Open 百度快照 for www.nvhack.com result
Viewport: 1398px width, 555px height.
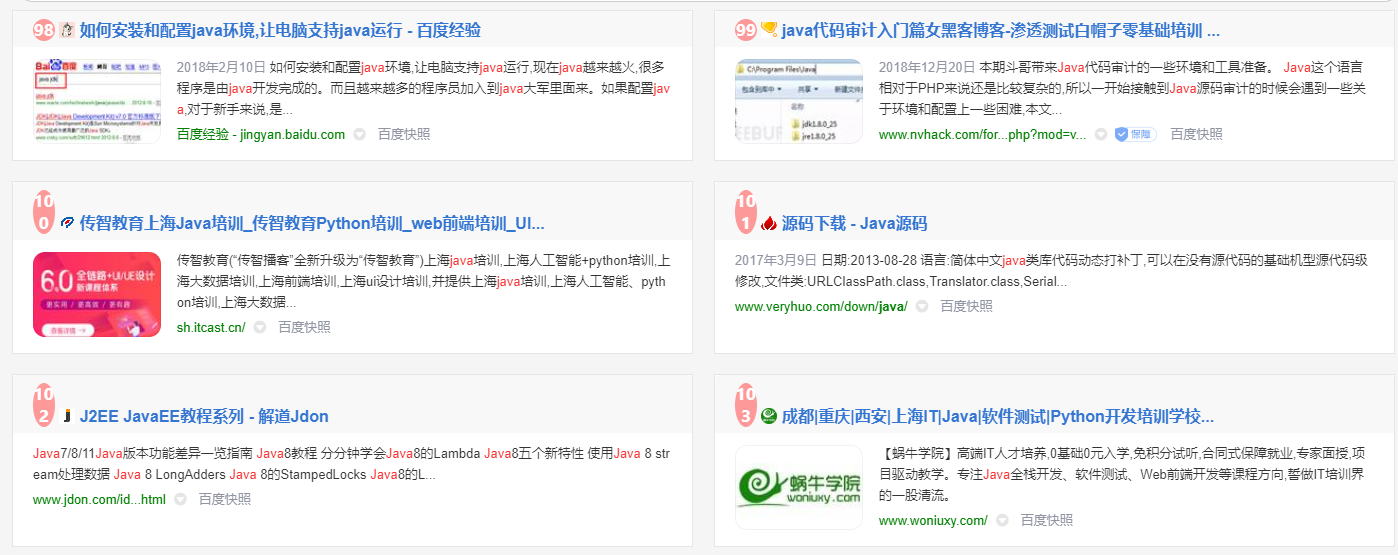[1197, 134]
